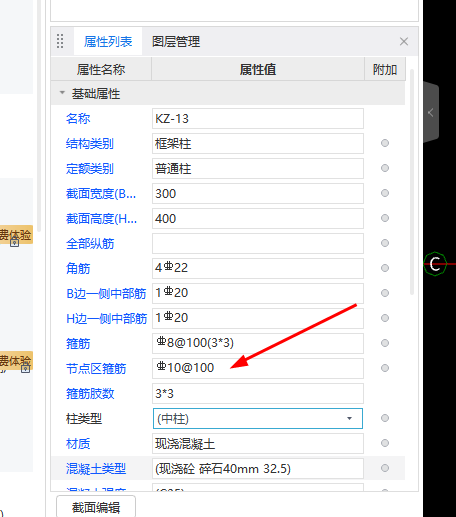456x517 pixels.
Task: Click the 箍筋 value field 8@100(3*3)
Action: click(258, 343)
